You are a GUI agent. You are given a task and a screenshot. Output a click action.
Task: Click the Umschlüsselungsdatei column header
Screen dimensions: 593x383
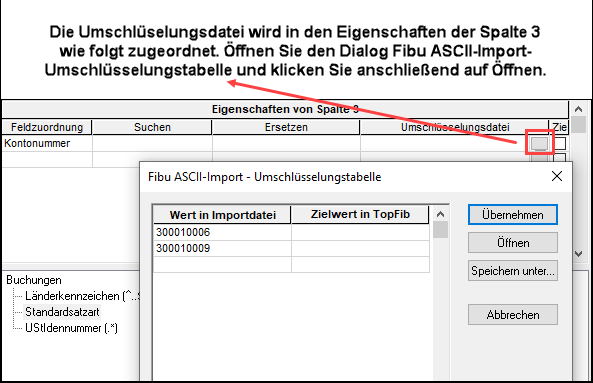[454, 127]
